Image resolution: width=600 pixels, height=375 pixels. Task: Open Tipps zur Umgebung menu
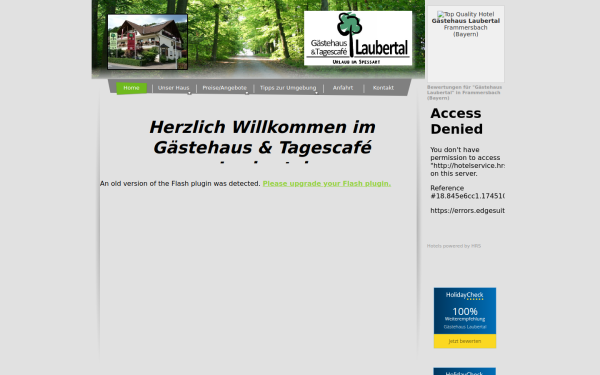(288, 88)
